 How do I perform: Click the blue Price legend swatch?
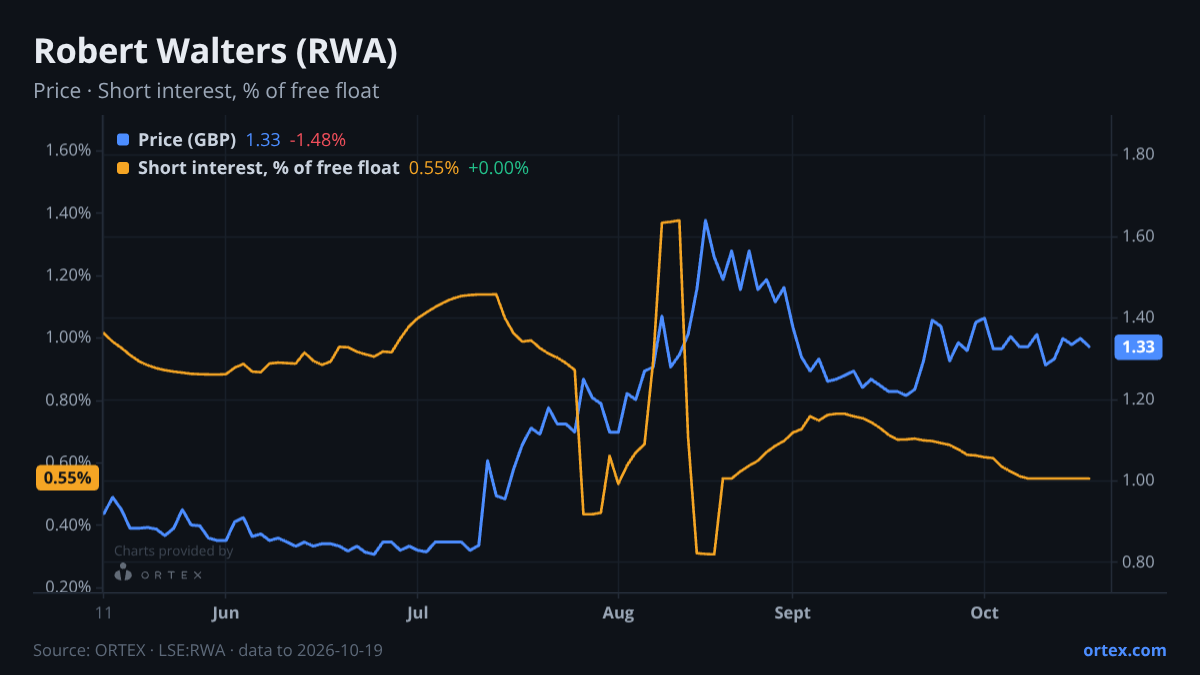click(x=123, y=140)
